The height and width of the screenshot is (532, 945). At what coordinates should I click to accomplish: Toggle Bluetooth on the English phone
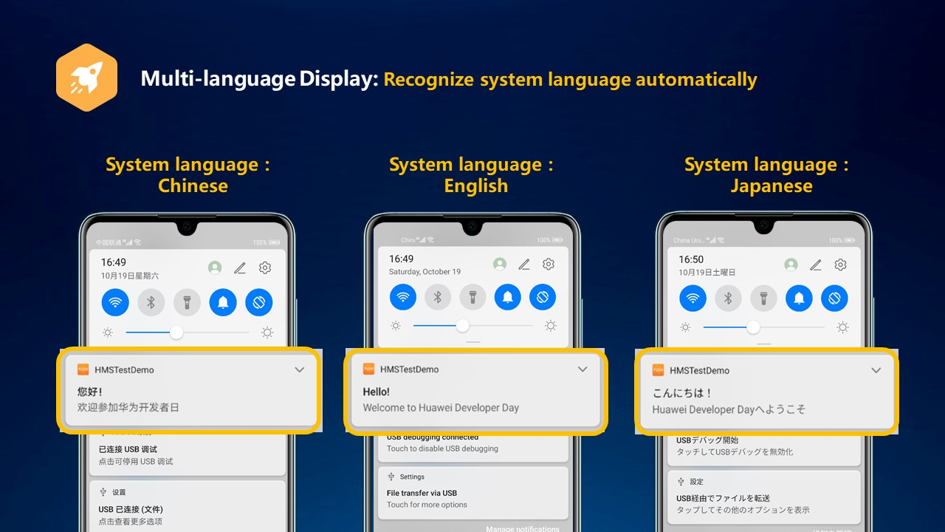pos(438,297)
